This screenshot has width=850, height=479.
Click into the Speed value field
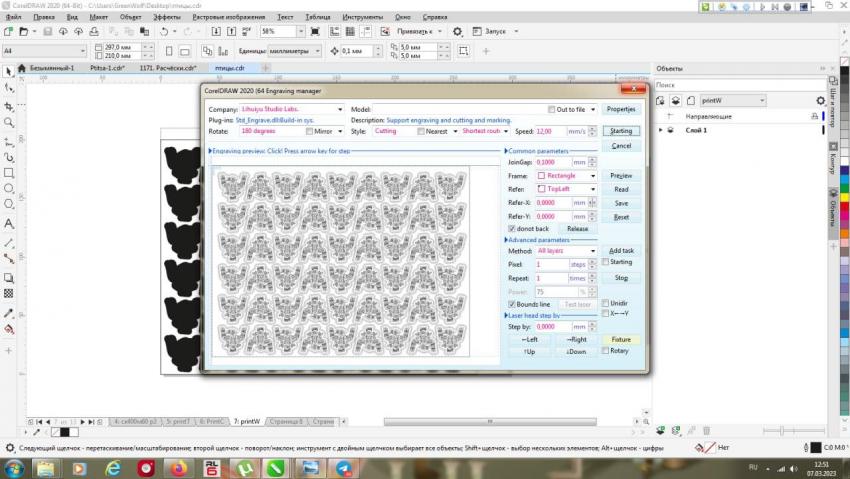pos(550,131)
